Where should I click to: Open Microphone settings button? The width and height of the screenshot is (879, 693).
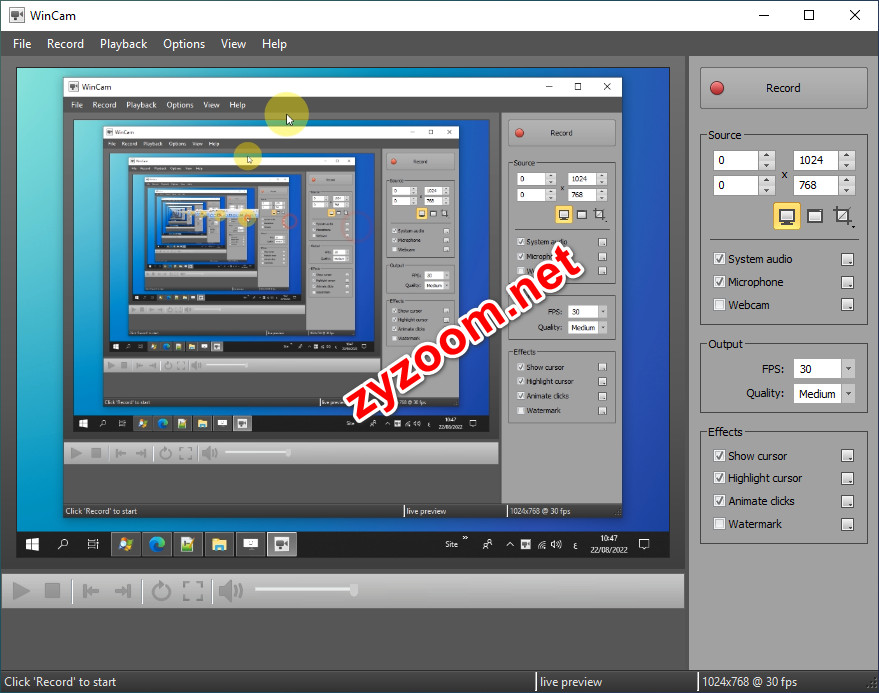coord(848,282)
